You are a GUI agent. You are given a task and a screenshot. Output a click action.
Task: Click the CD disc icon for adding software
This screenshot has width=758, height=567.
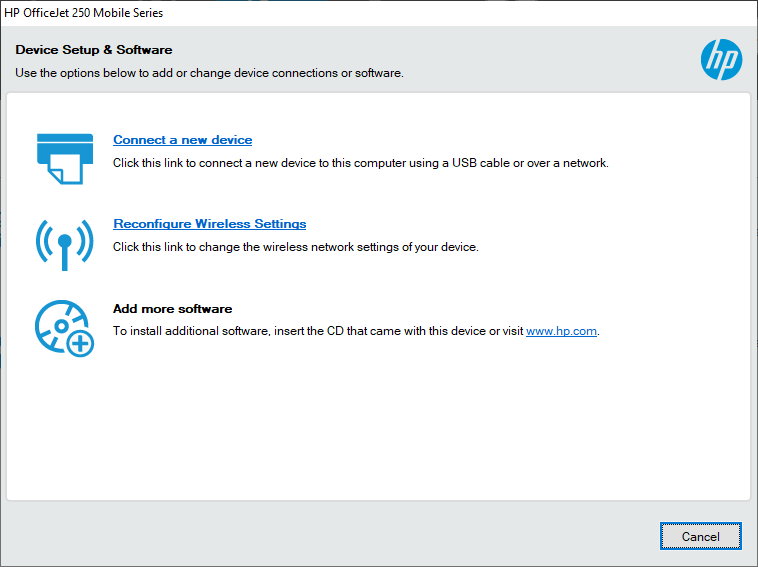pyautogui.click(x=58, y=323)
